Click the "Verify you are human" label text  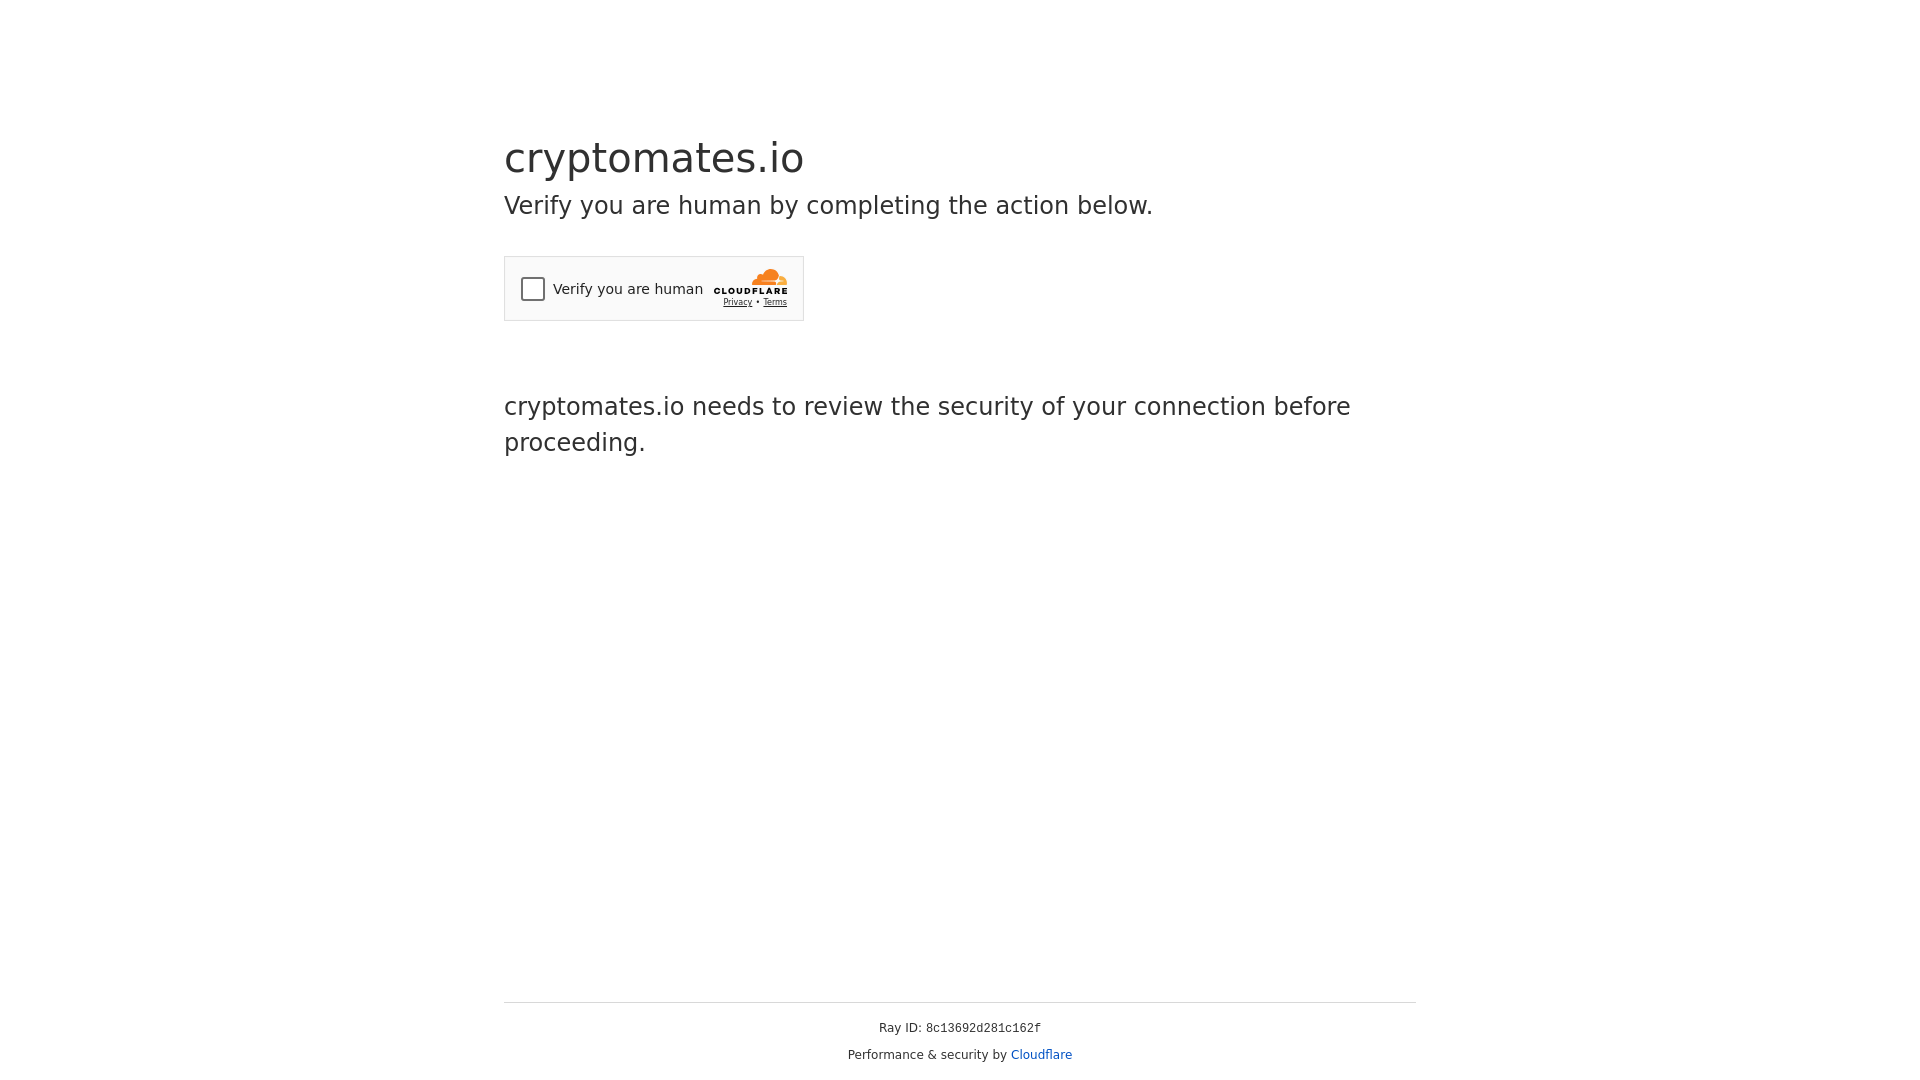pyautogui.click(x=627, y=289)
